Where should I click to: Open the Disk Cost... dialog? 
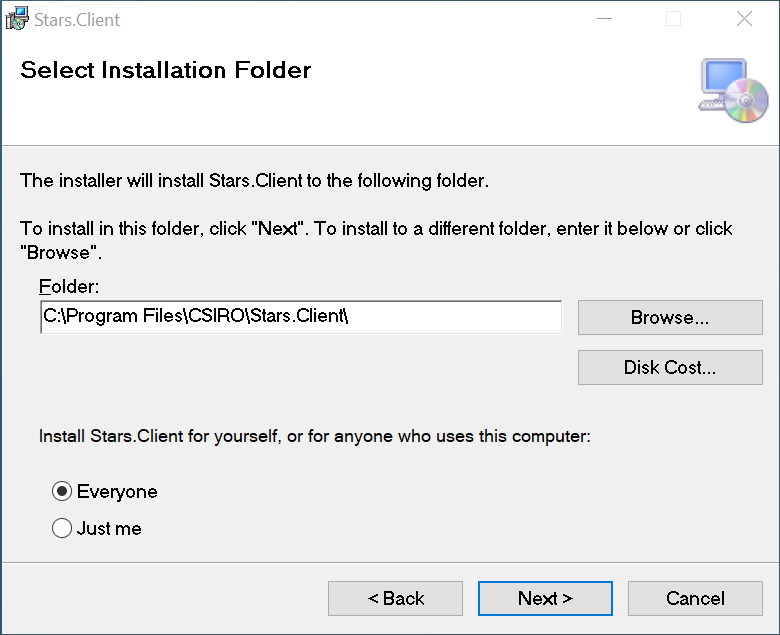tap(669, 367)
